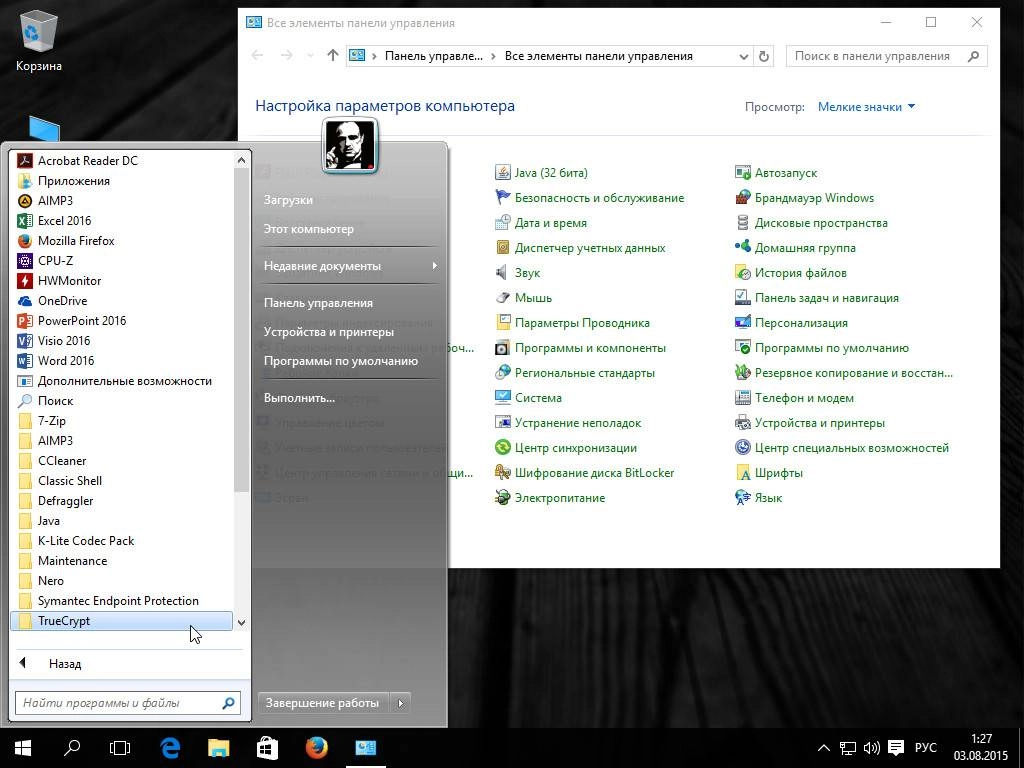Viewport: 1024px width, 768px height.
Task: Open Электропитание settings
Action: pos(550,498)
